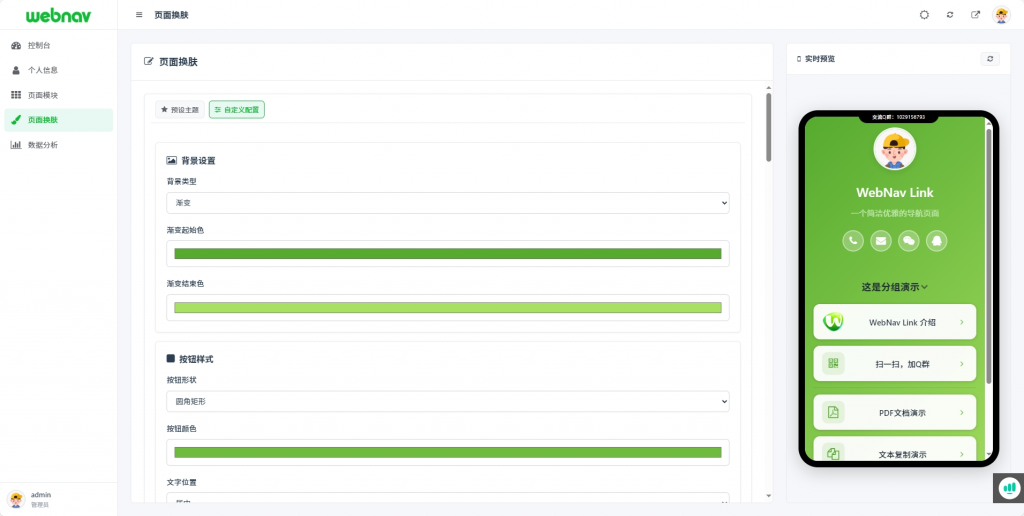This screenshot has width=1024, height=516.
Task: Click the user avatar in the top-right corner
Action: (1001, 15)
